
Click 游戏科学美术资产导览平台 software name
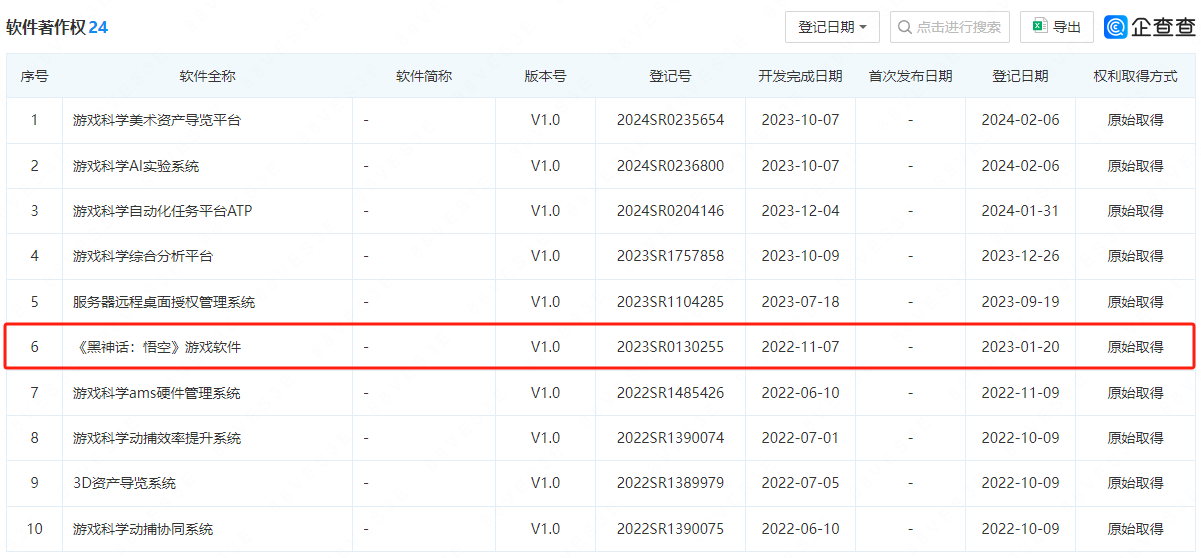[x=157, y=120]
